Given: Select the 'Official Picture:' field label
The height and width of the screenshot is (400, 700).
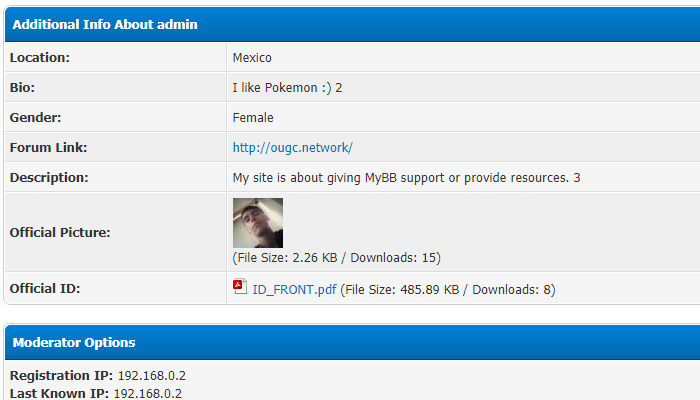Looking at the screenshot, I should pyautogui.click(x=60, y=232).
